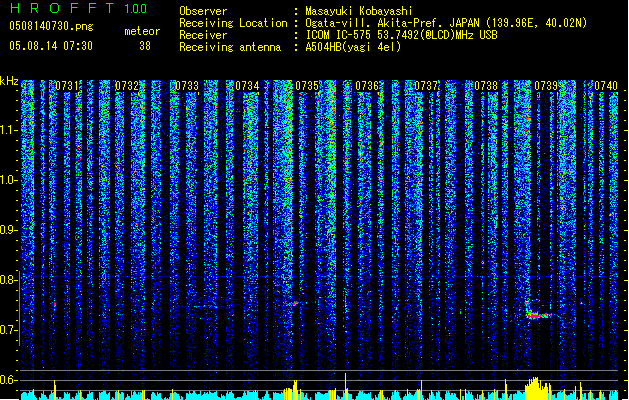Click the 0733 time marker

tap(187, 86)
